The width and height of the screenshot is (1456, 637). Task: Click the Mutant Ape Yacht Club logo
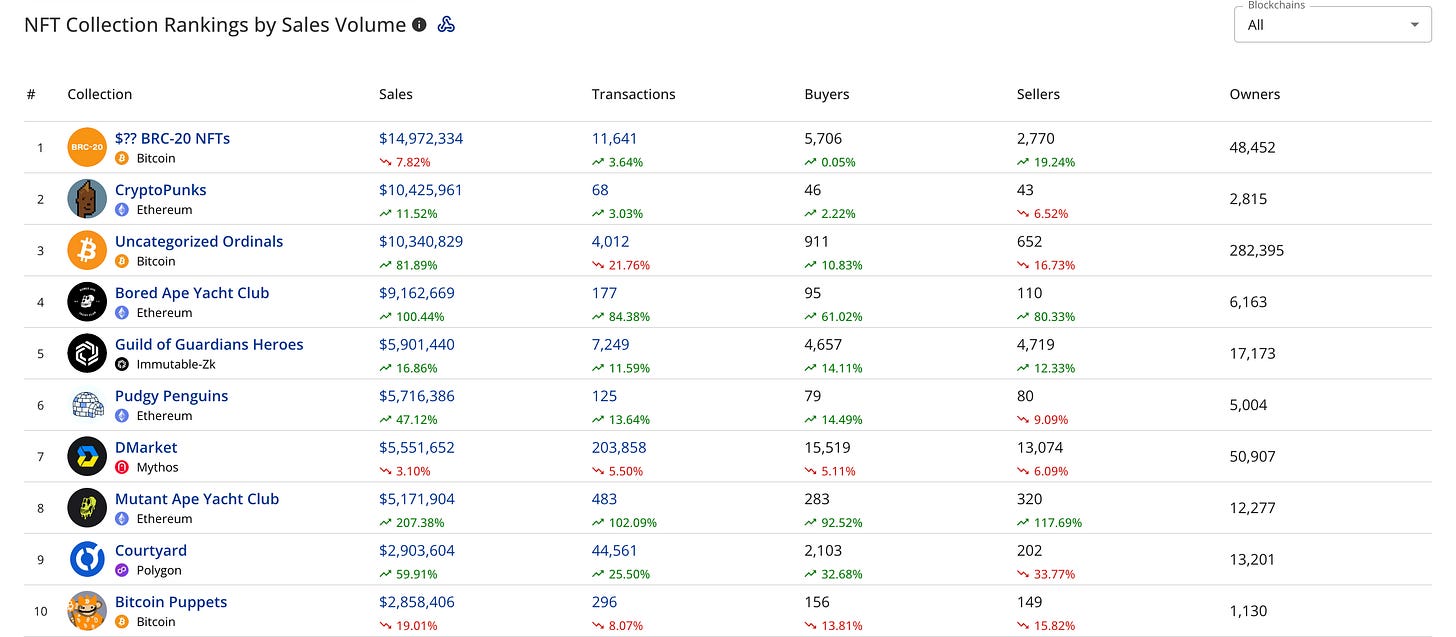click(x=87, y=508)
